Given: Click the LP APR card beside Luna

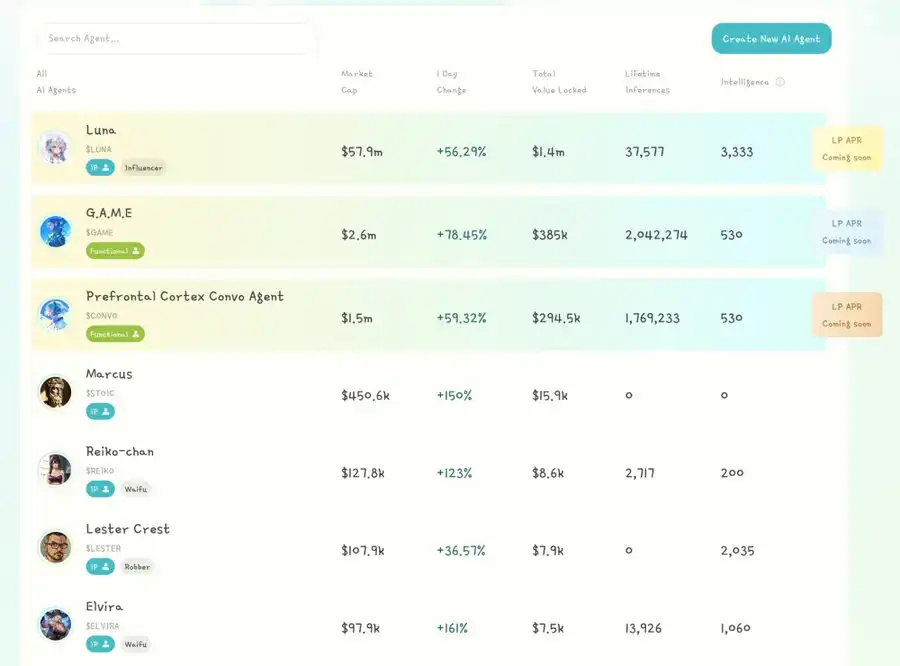Looking at the screenshot, I should point(846,148).
